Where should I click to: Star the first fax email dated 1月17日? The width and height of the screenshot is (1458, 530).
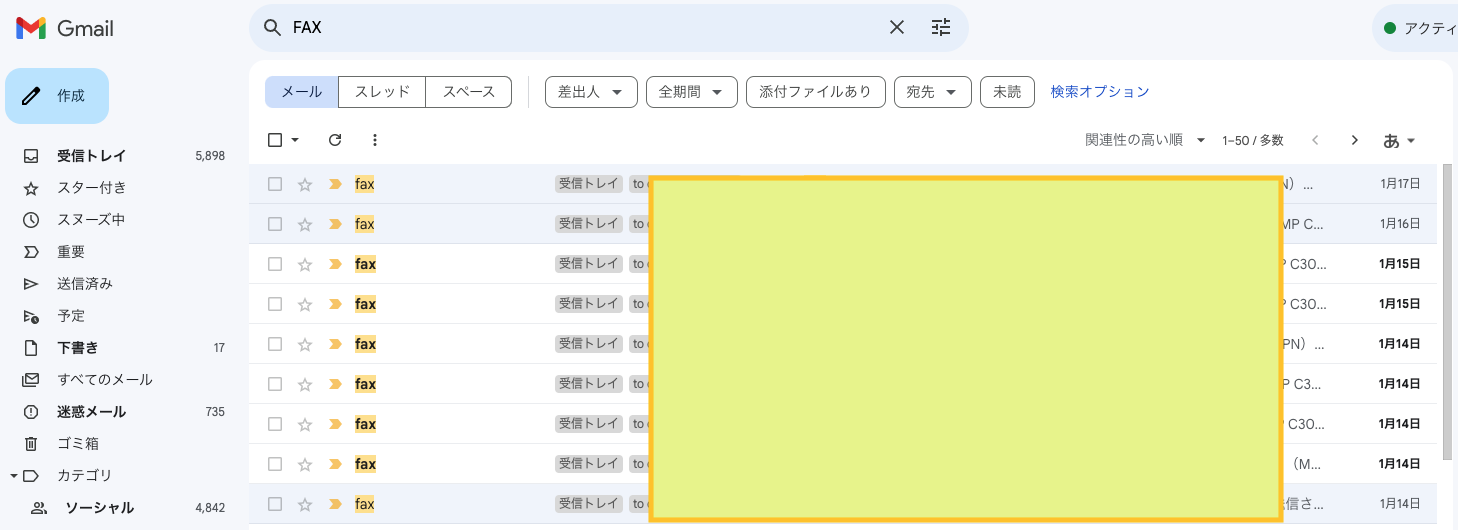point(305,184)
